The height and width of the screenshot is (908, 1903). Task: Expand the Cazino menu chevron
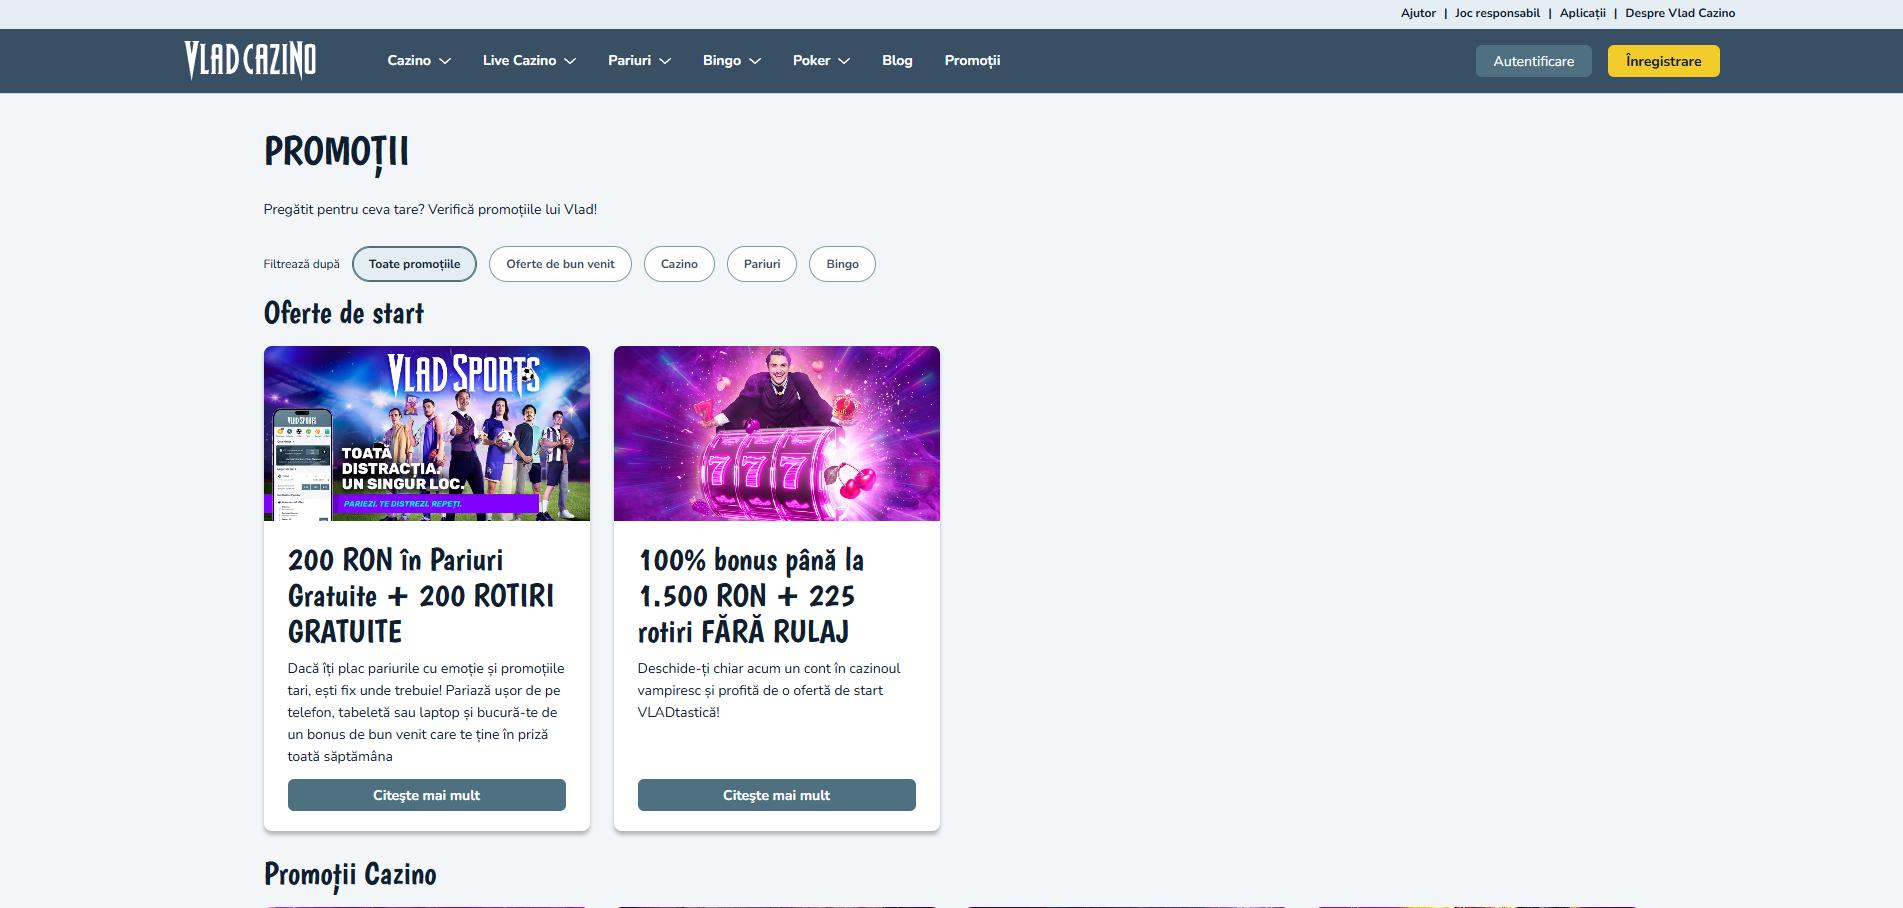click(445, 61)
